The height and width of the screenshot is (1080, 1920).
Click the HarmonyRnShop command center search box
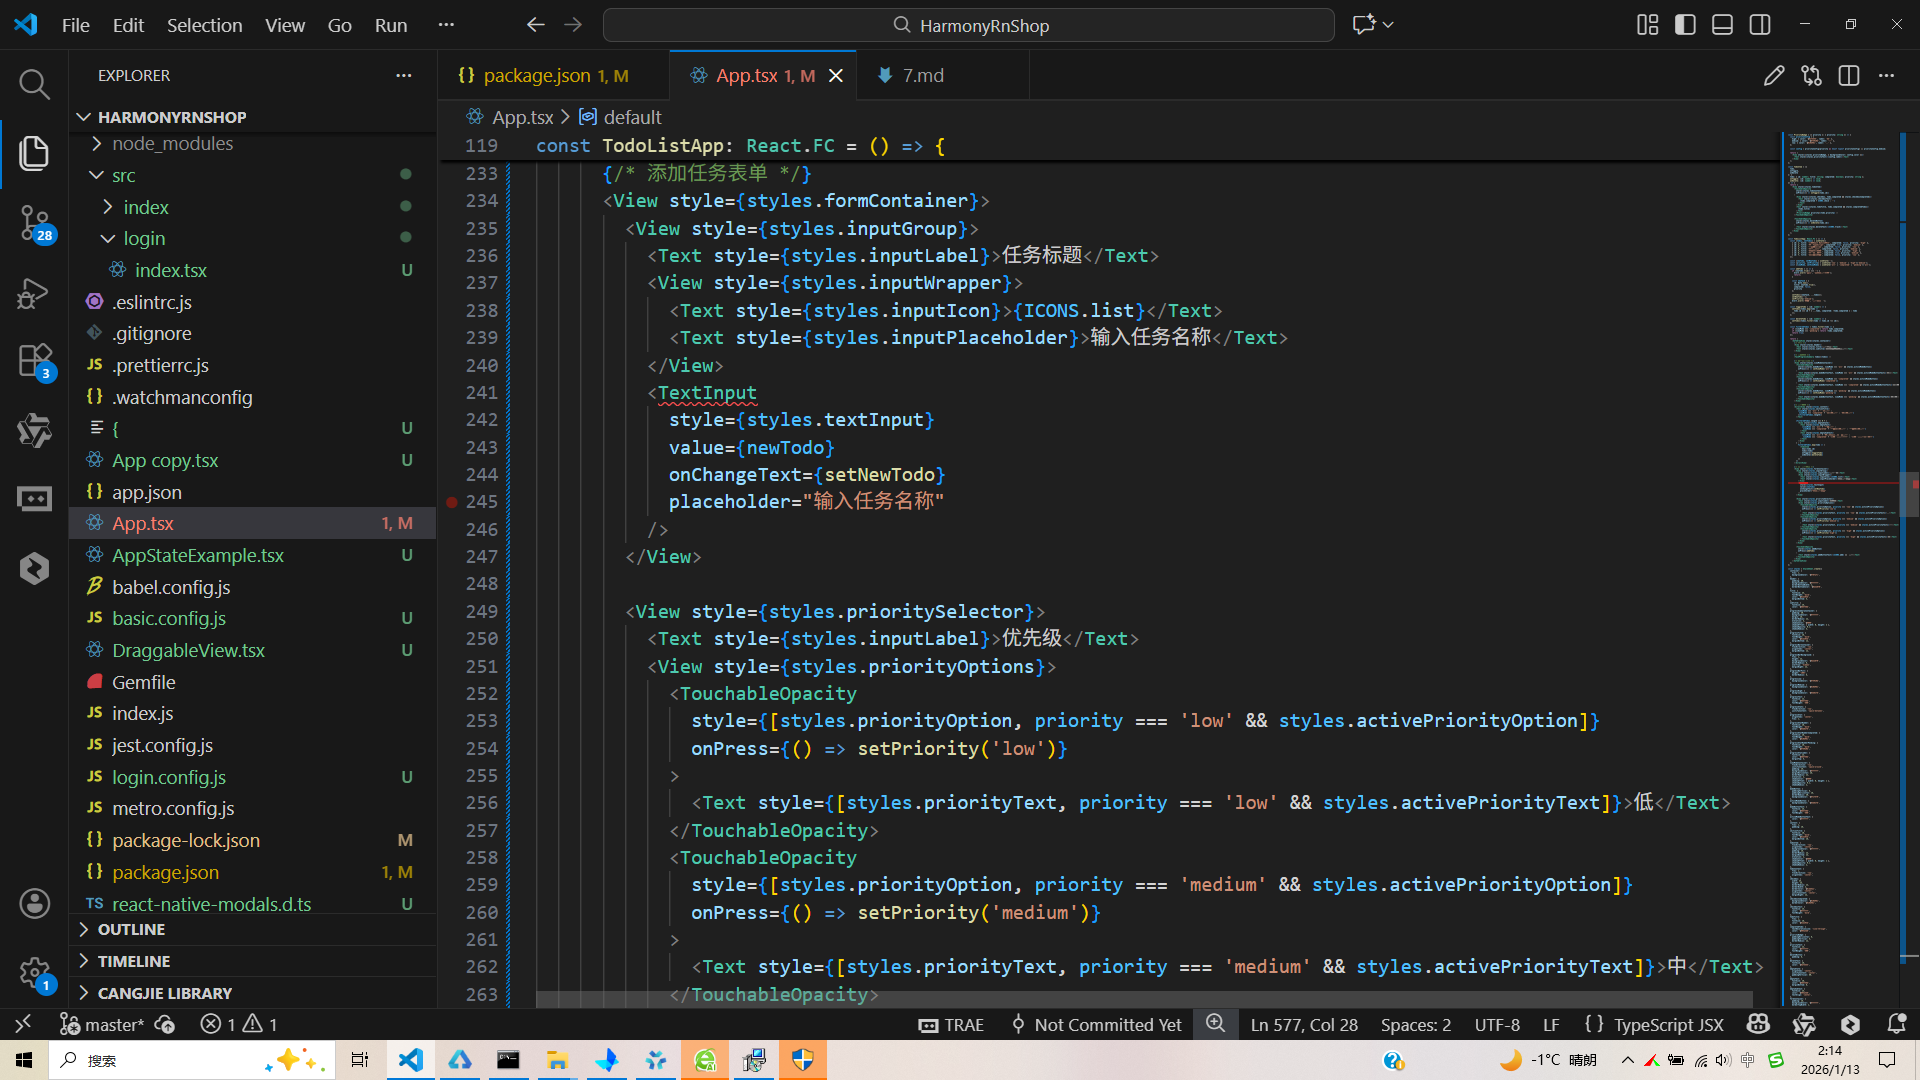[968, 25]
